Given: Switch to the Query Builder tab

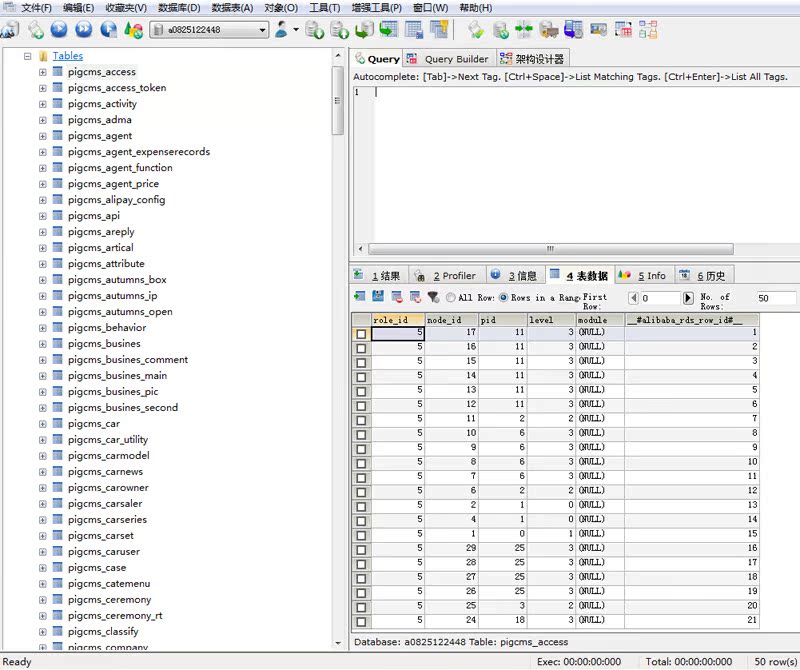Looking at the screenshot, I should click(449, 59).
